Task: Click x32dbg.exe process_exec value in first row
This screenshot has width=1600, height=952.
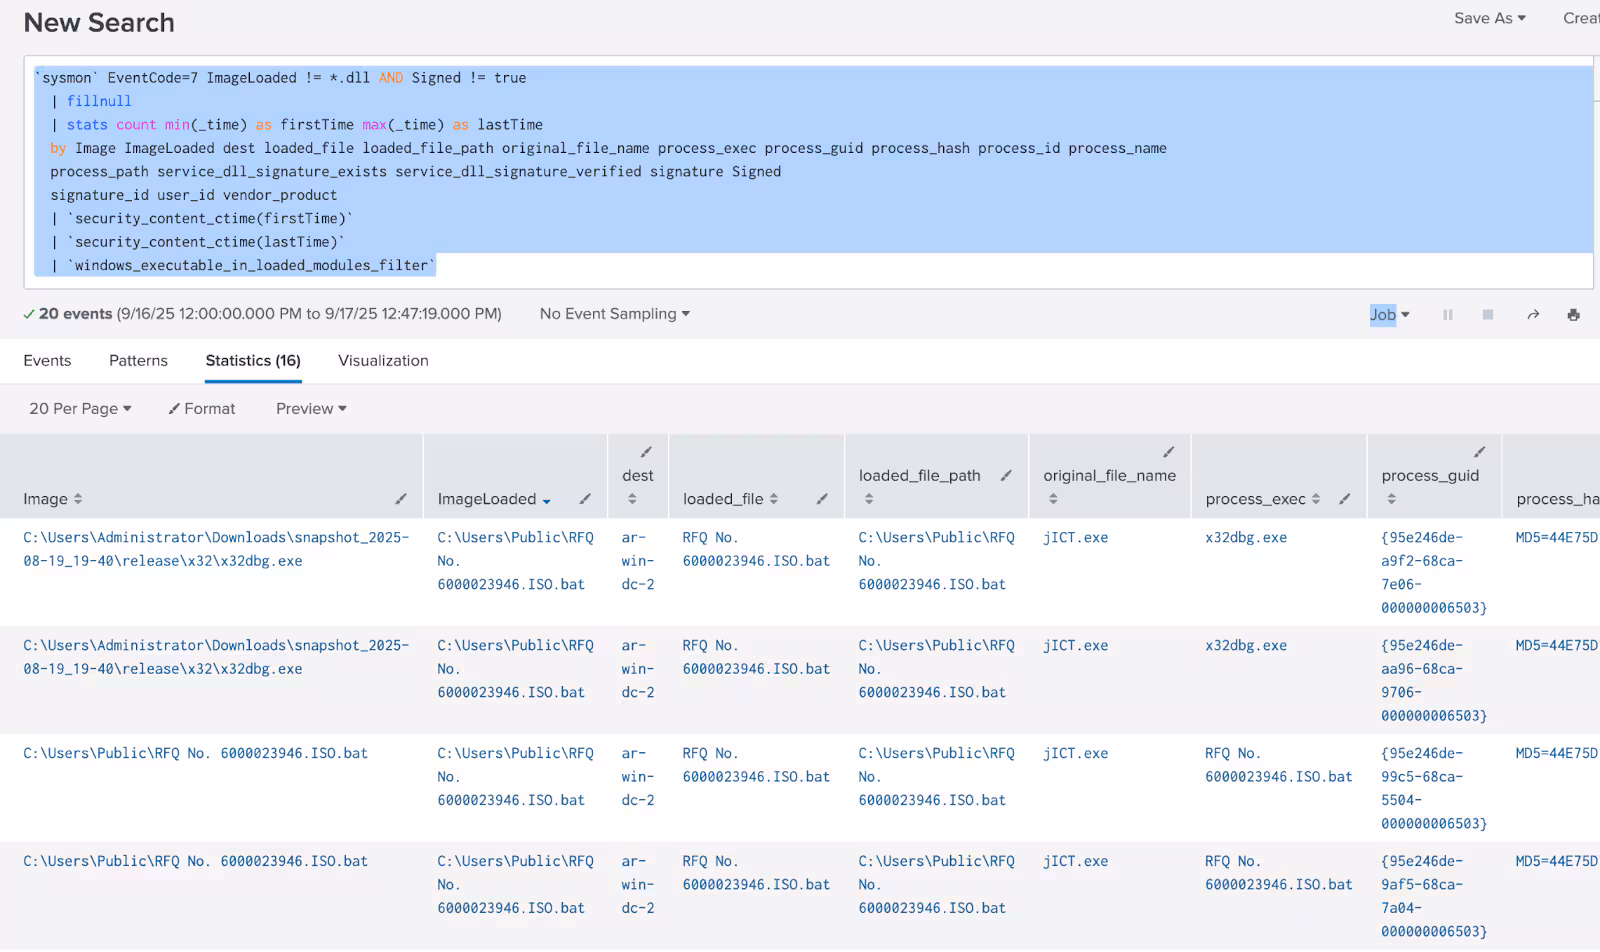Action: coord(1246,538)
